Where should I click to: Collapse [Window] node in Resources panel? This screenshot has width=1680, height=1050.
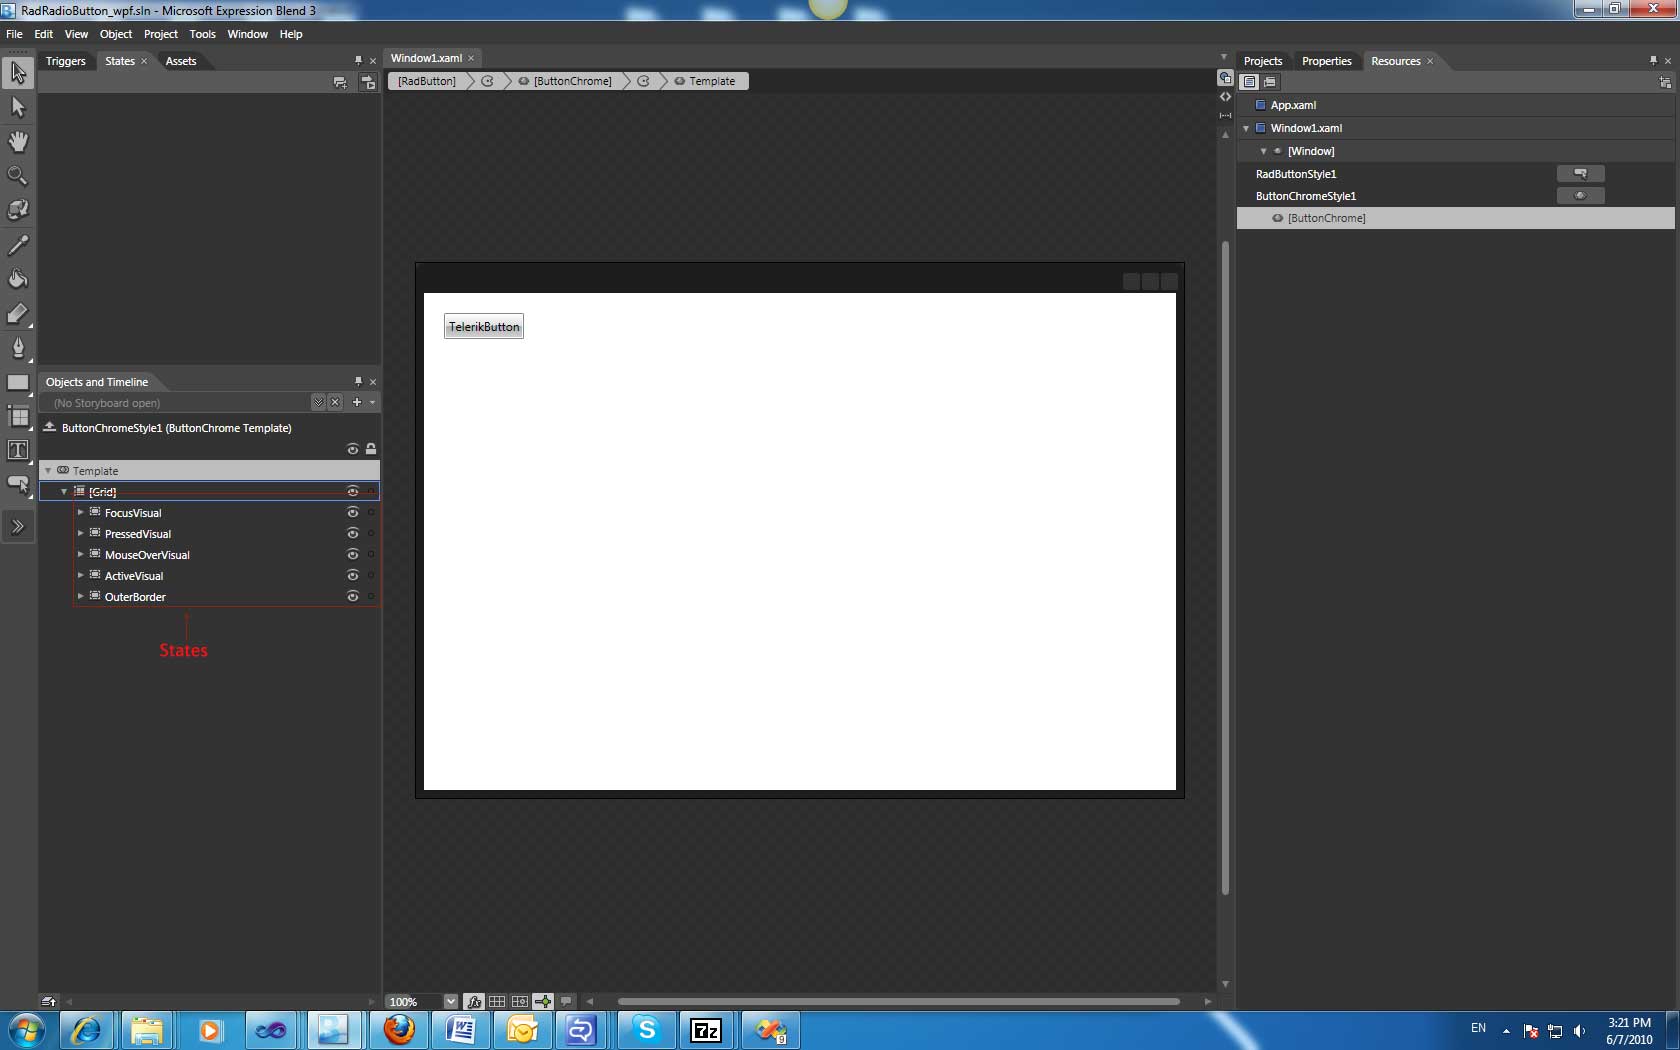(1263, 151)
